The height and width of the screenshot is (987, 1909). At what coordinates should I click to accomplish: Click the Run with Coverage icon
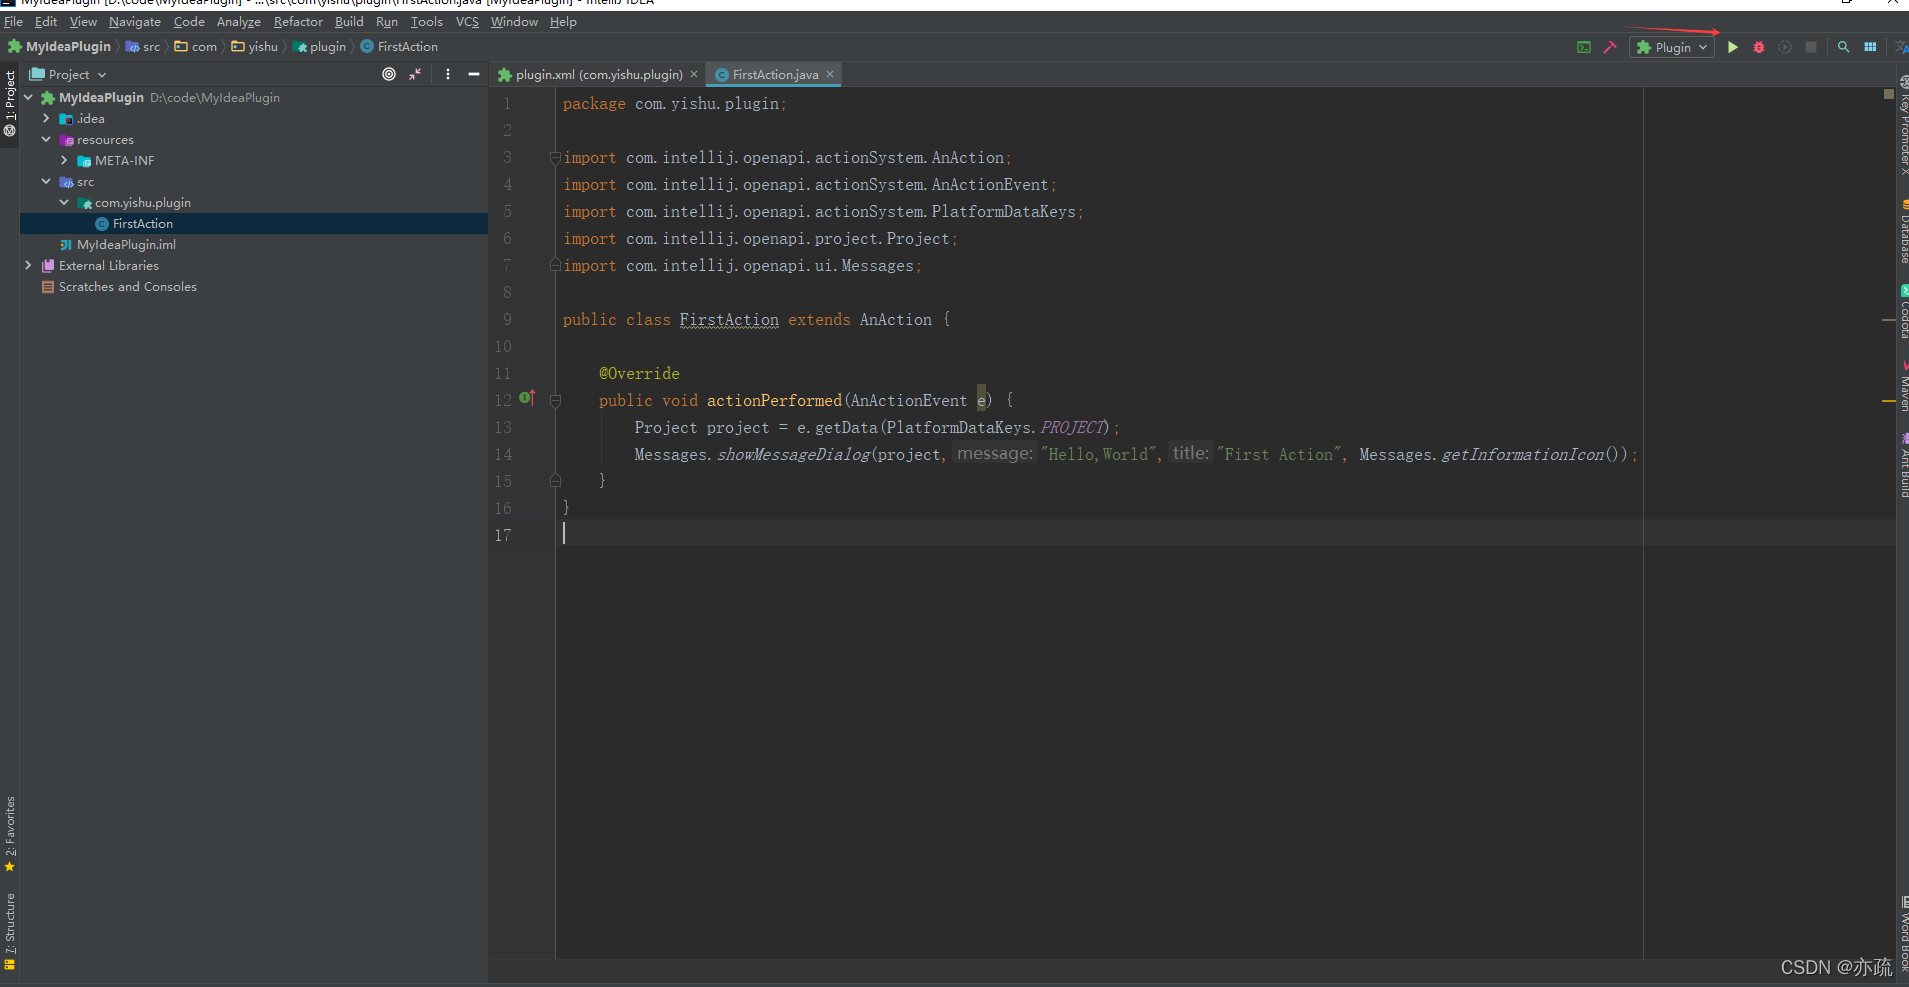[x=1785, y=47]
